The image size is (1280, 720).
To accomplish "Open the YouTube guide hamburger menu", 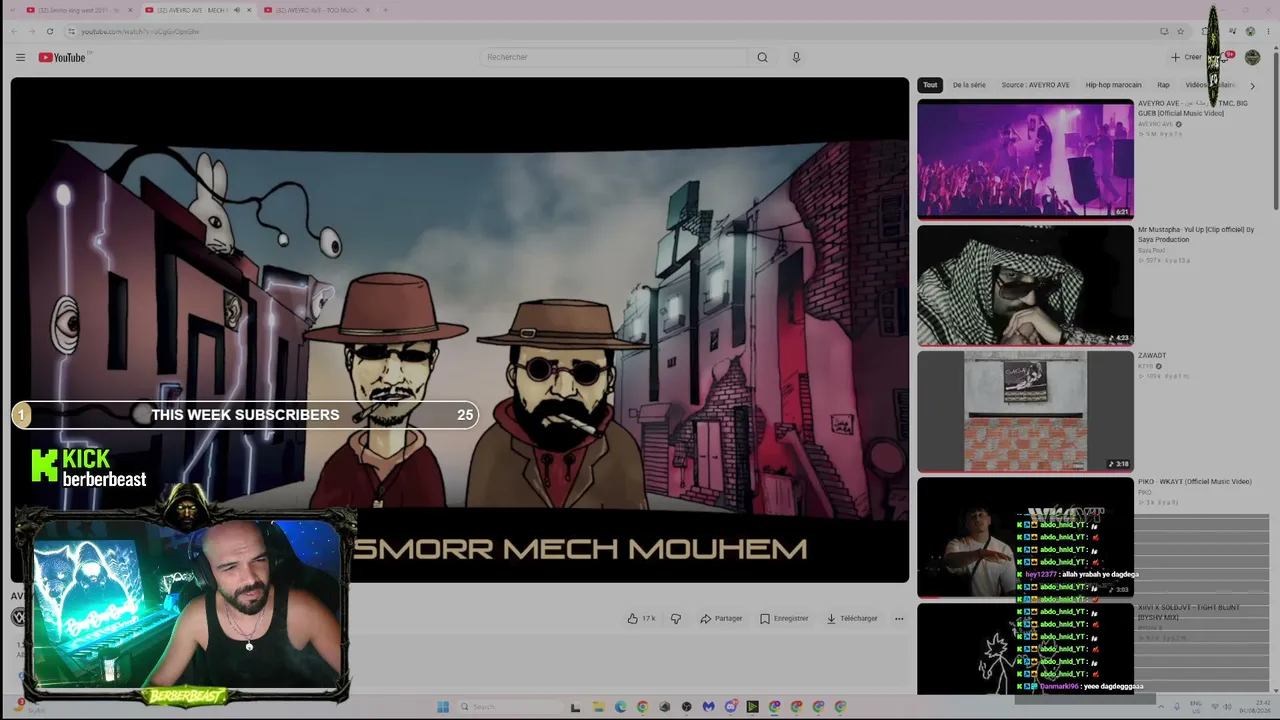I will (x=20, y=57).
